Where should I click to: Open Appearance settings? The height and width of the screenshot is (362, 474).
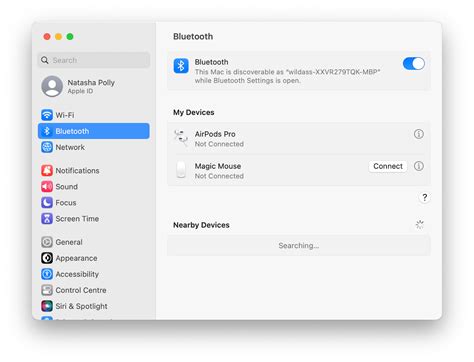94,258
